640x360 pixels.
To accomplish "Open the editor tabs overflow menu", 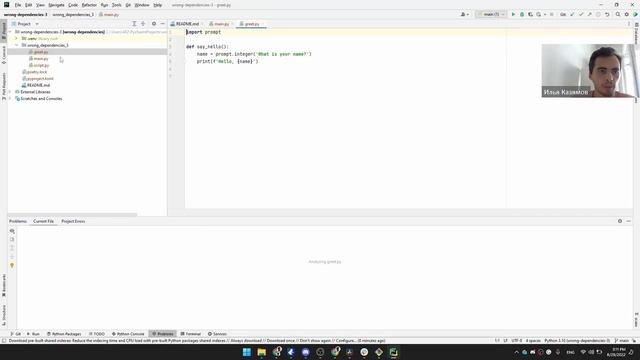I will [629, 24].
